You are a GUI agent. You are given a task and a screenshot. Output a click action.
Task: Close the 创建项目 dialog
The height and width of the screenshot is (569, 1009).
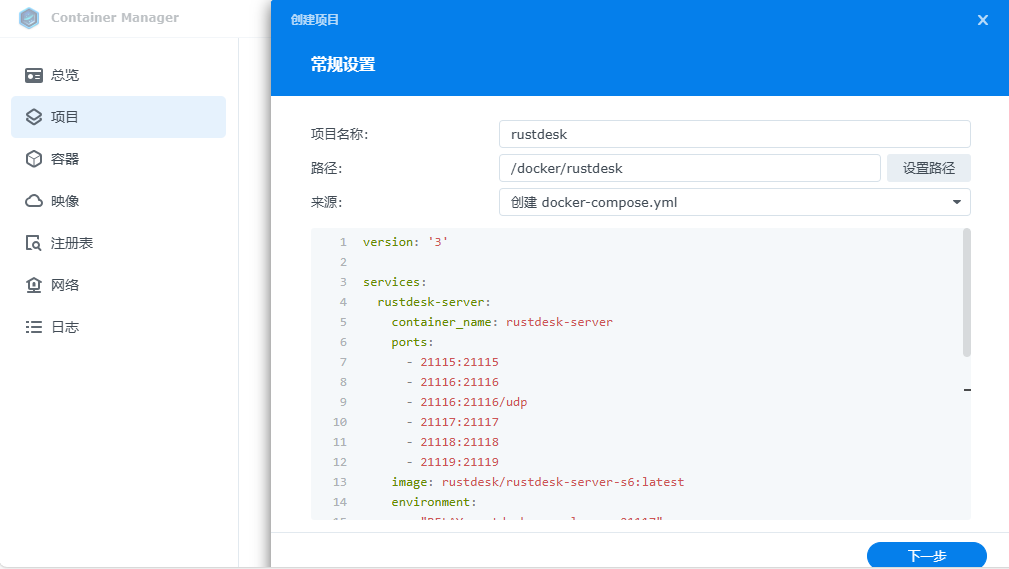(983, 20)
